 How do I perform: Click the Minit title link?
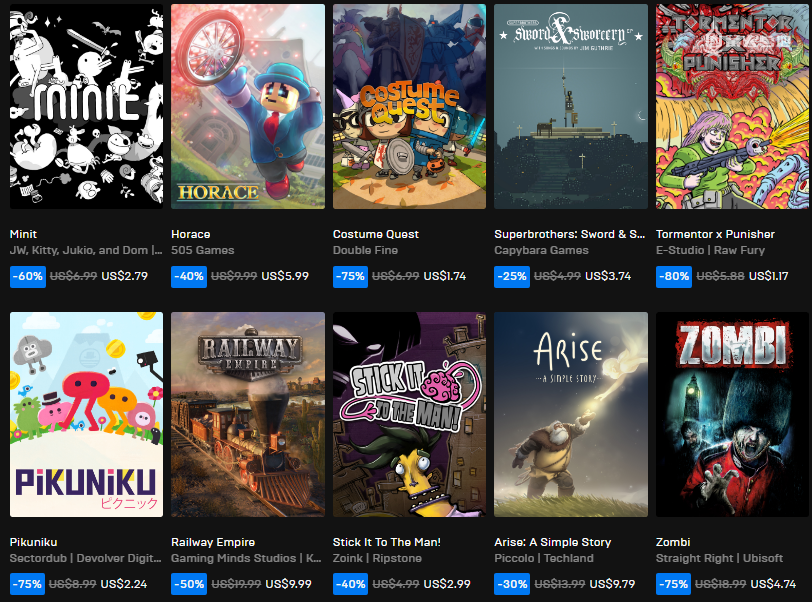click(23, 234)
